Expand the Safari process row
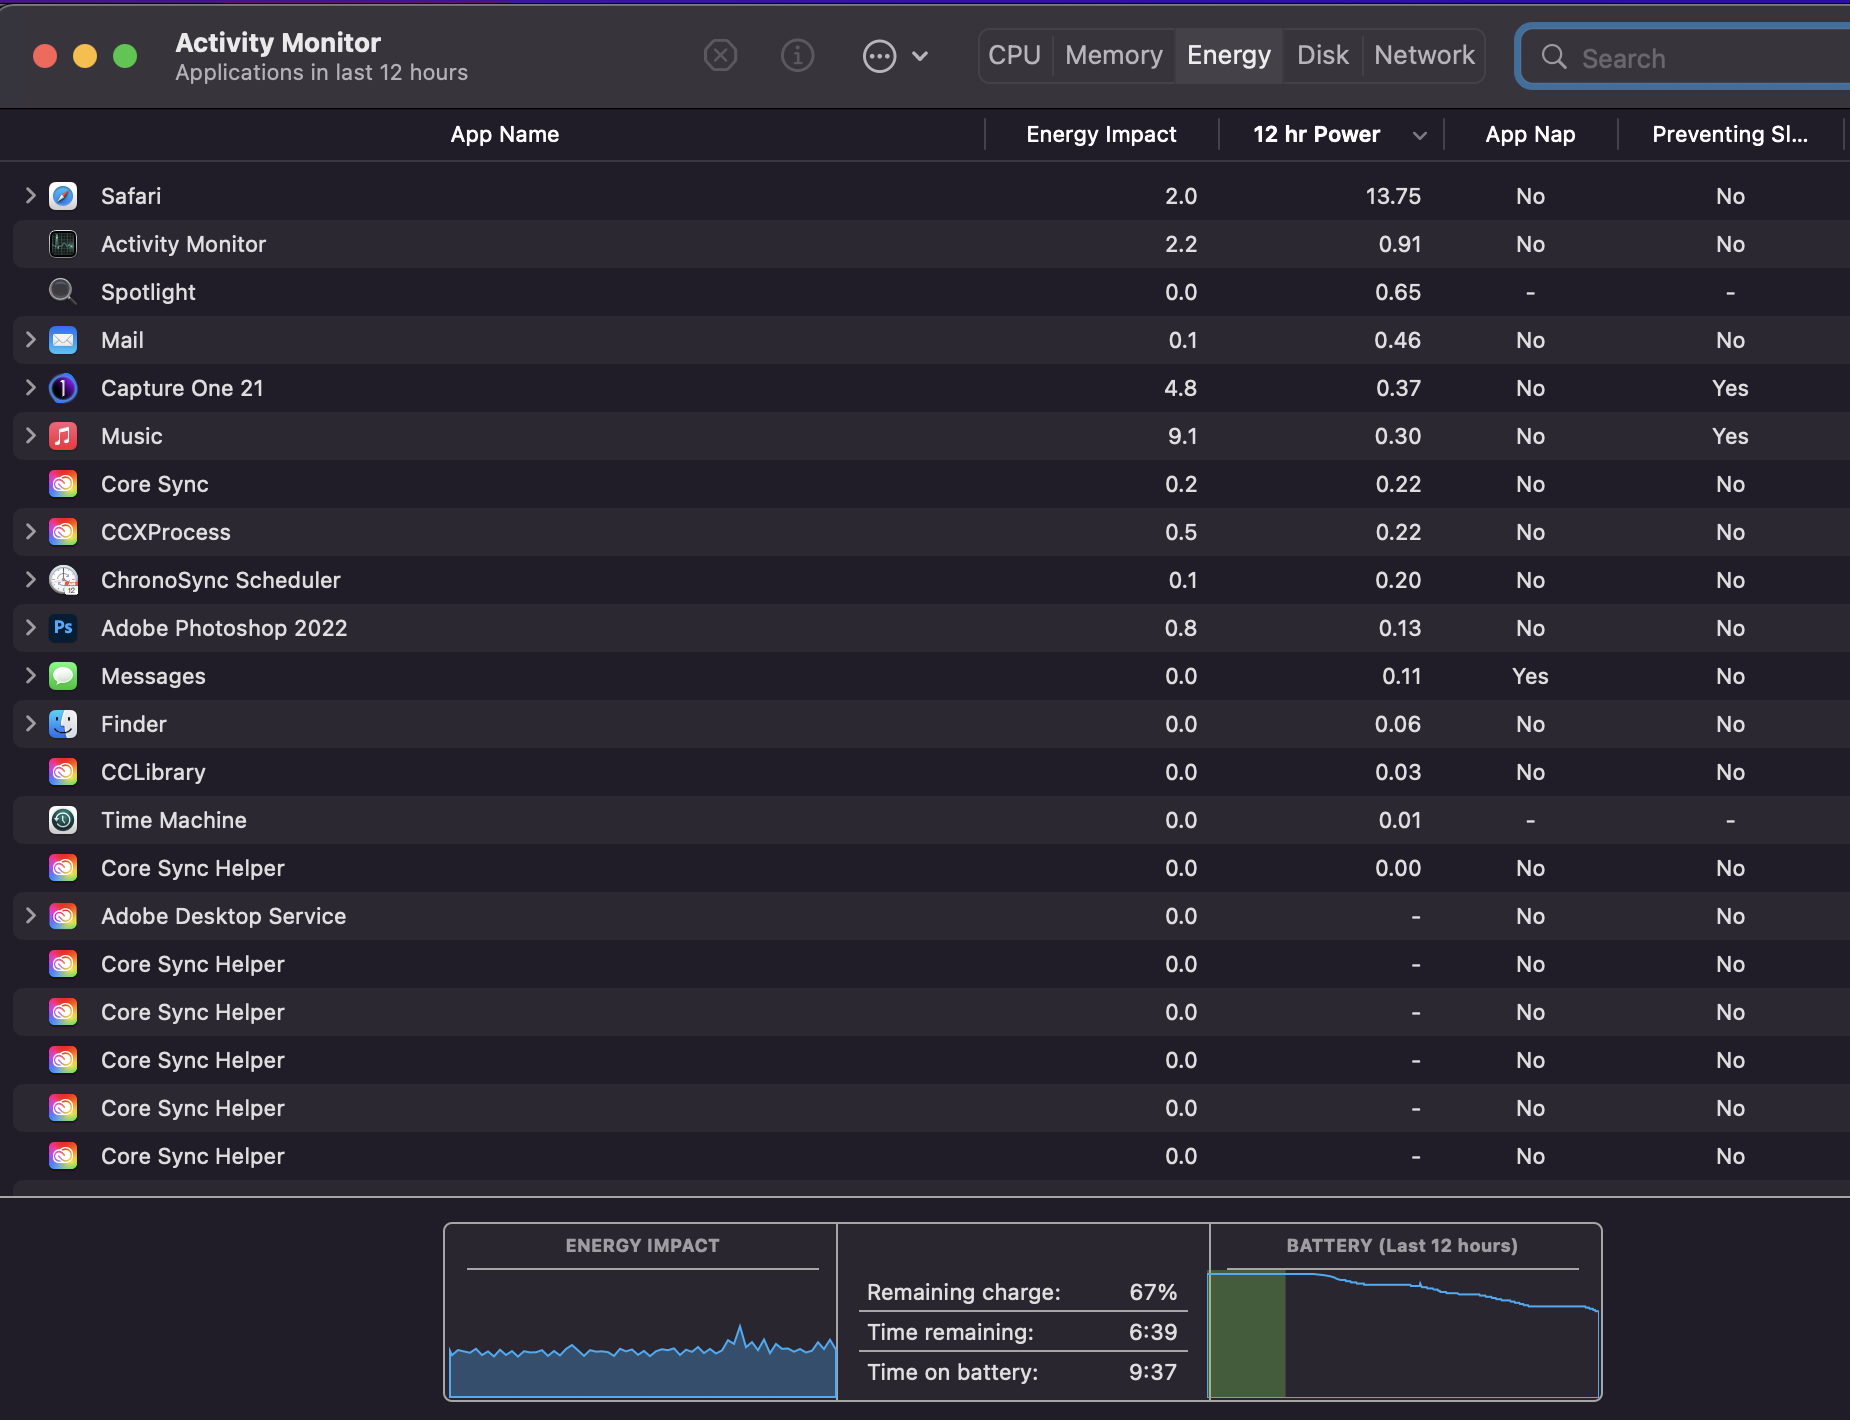 point(30,195)
